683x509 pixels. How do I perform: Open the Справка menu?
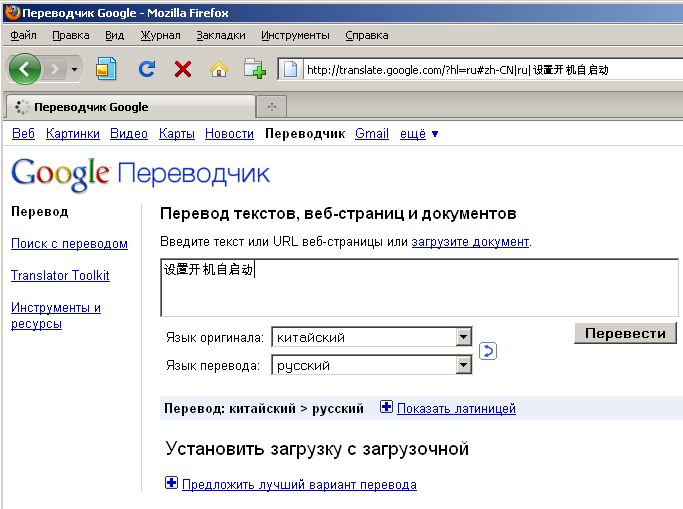[367, 35]
